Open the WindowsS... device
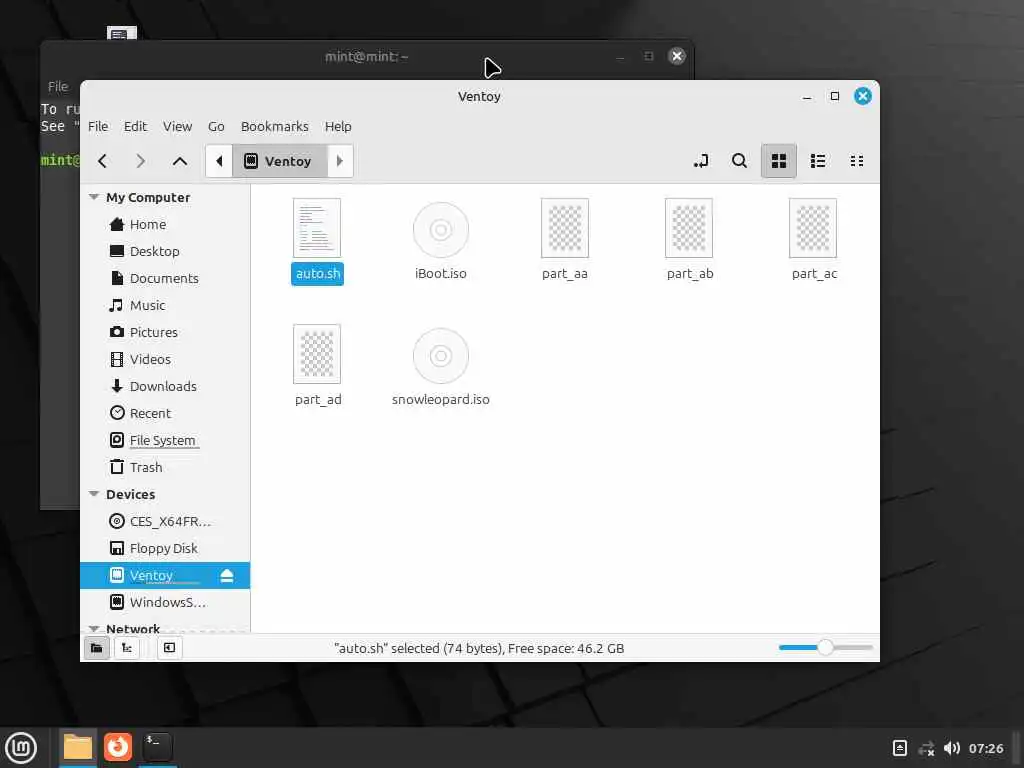1024x768 pixels. tap(167, 602)
